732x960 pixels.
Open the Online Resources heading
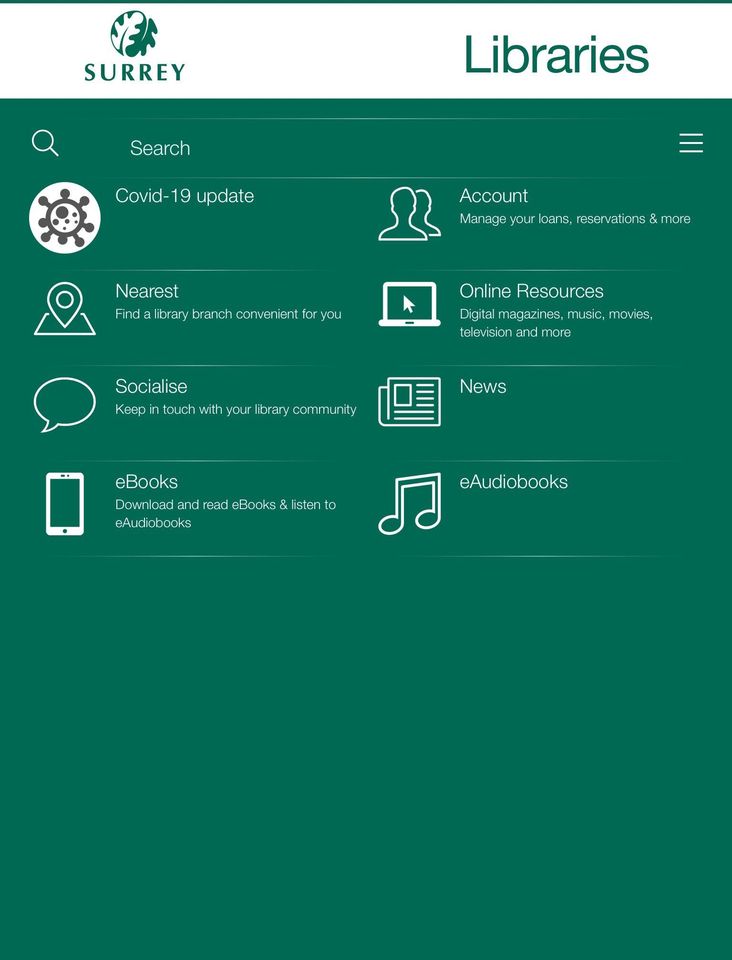click(x=531, y=291)
